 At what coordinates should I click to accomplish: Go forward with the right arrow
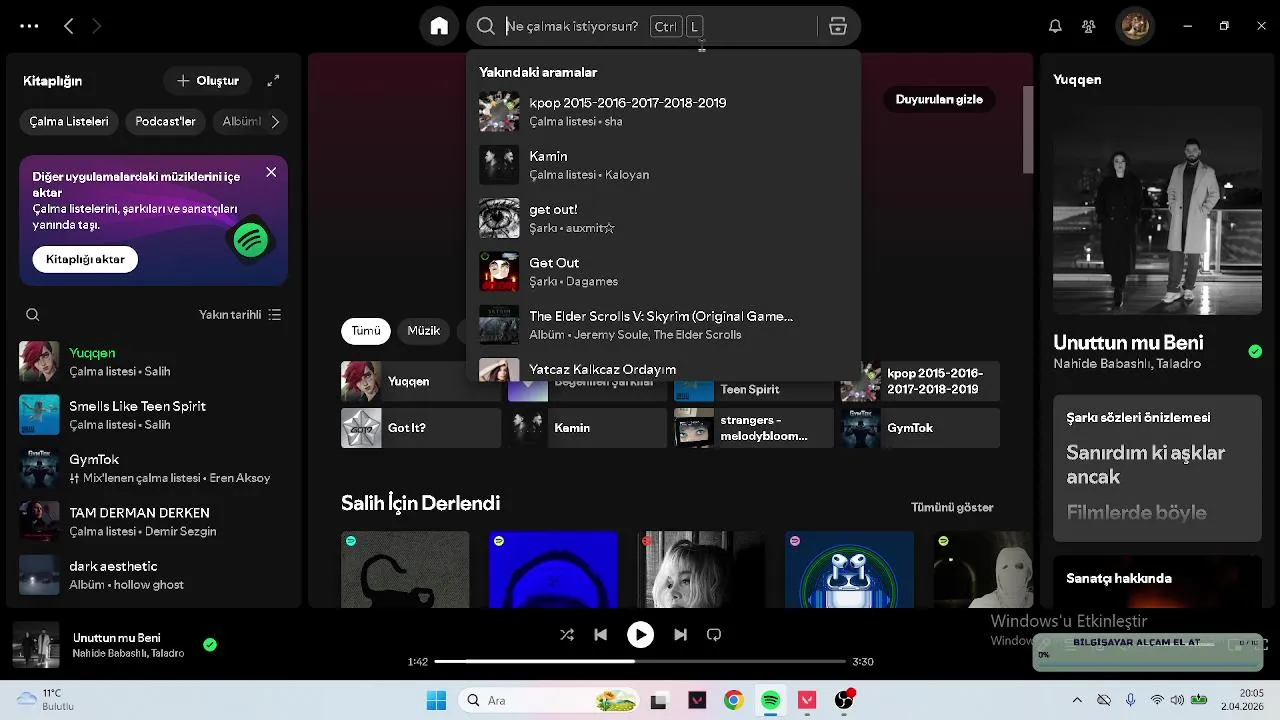click(x=96, y=26)
